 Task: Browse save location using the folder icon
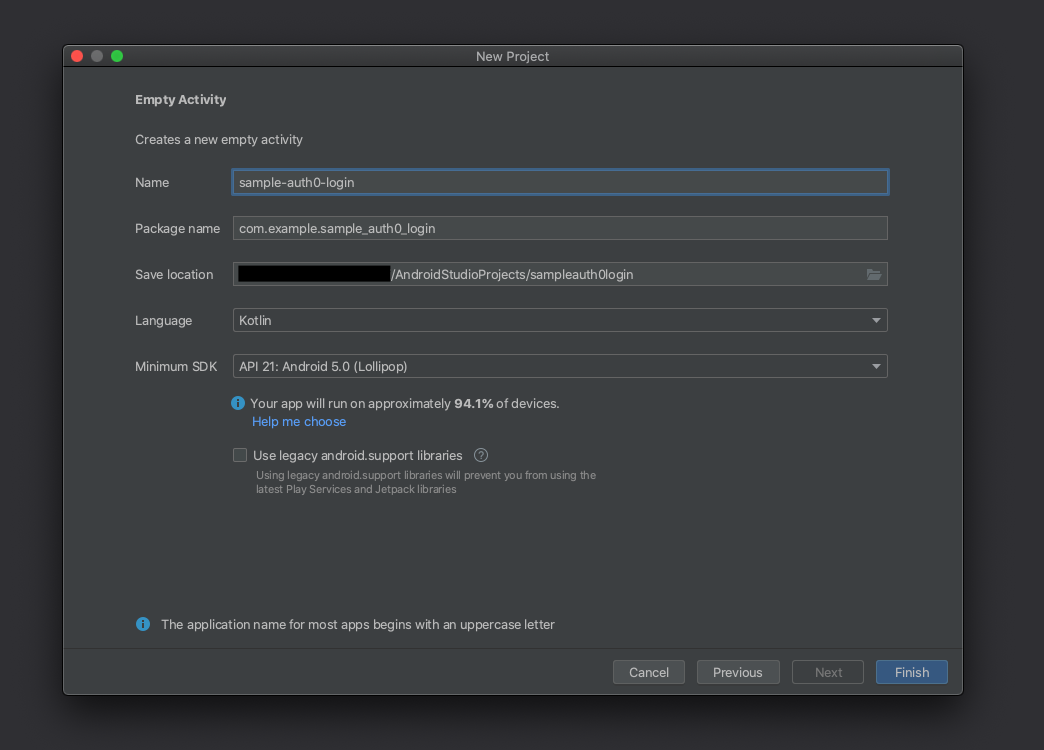tap(874, 273)
